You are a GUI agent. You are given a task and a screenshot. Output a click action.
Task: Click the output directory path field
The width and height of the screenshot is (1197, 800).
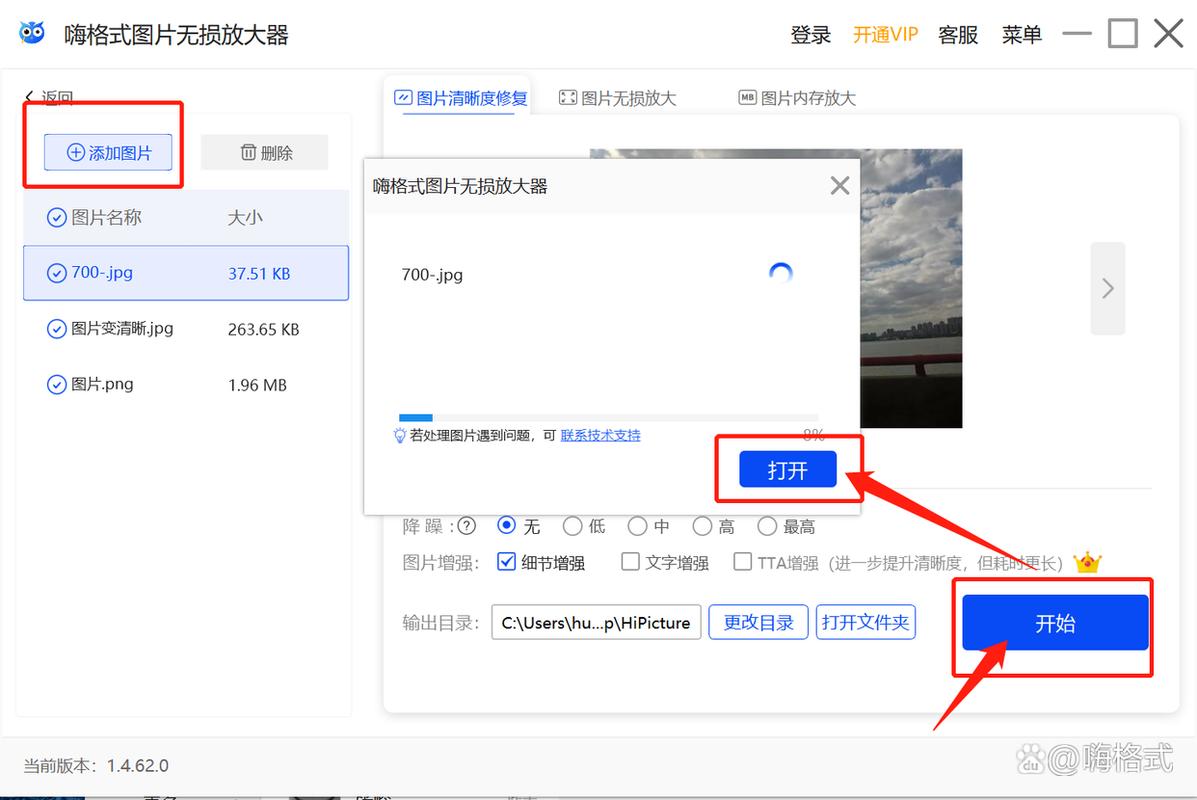596,622
